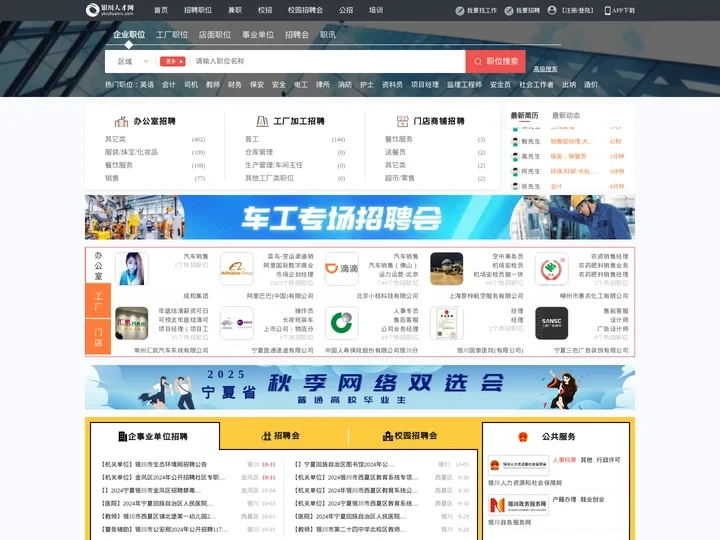The image size is (720, 540).
Task: Click the 我要找工作 header icon
Action: click(x=460, y=10)
